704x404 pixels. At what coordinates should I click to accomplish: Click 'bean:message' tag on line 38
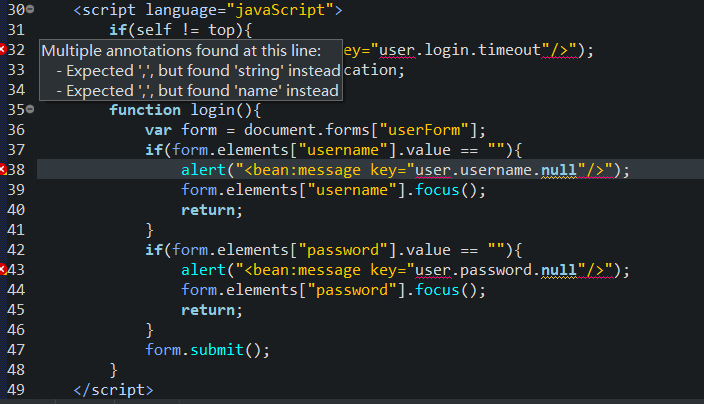[307, 170]
